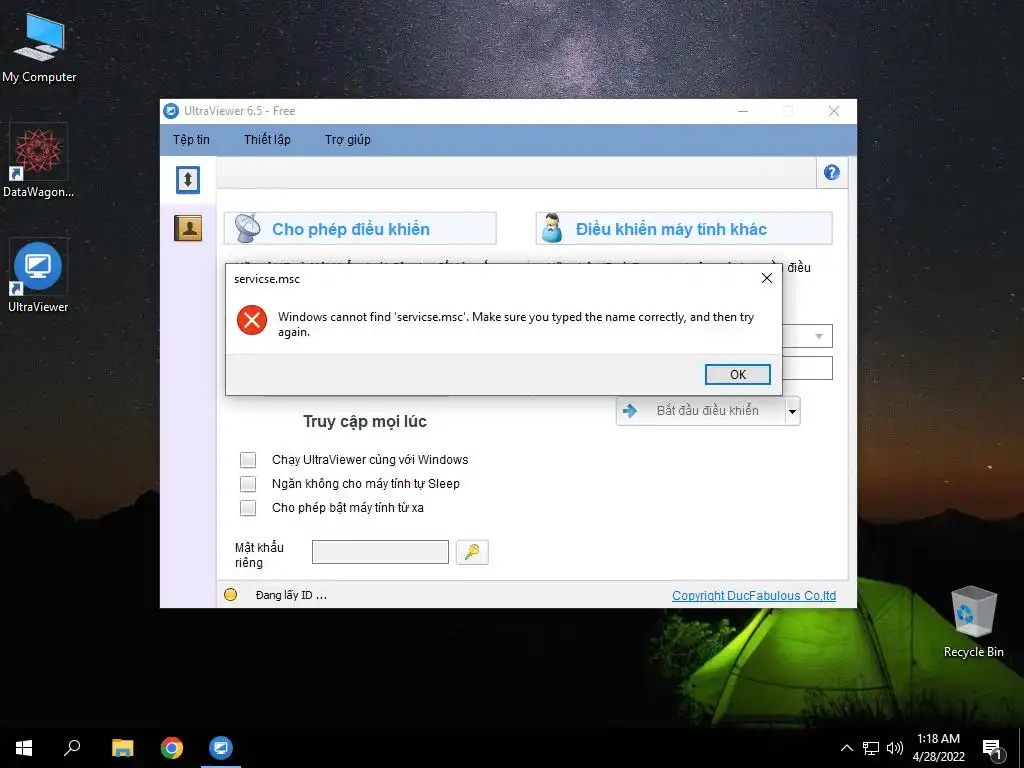
Task: Open File Explorer from the taskbar
Action: click(122, 748)
